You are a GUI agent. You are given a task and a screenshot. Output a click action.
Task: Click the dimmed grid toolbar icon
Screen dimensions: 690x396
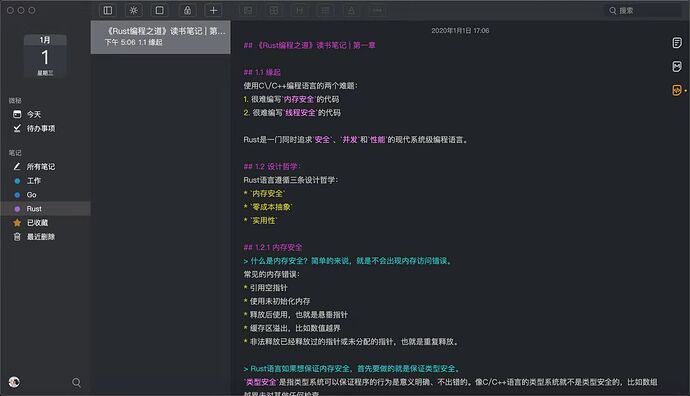point(274,10)
